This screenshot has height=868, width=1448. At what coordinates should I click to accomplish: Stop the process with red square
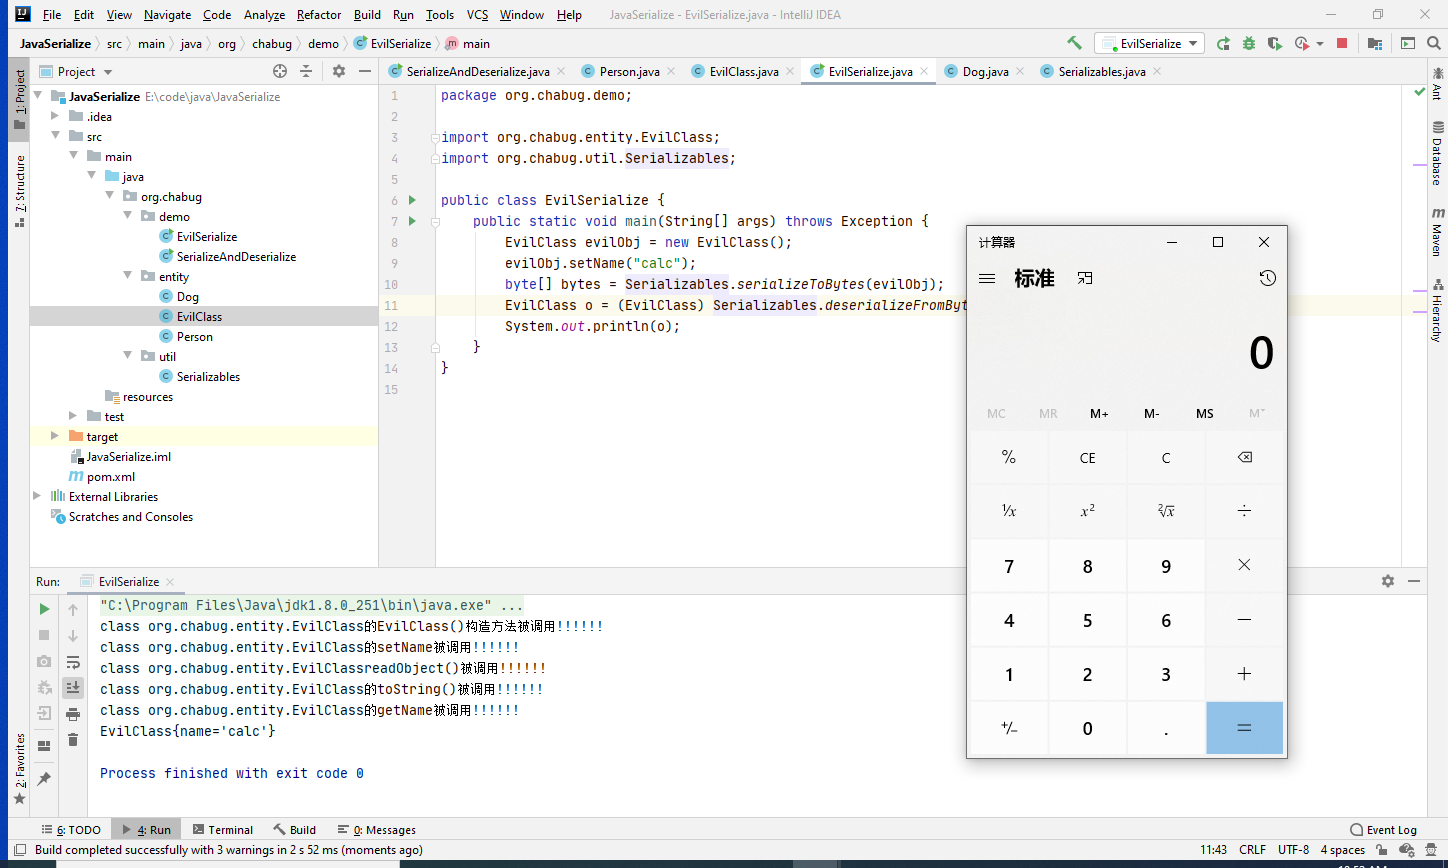coord(1342,43)
